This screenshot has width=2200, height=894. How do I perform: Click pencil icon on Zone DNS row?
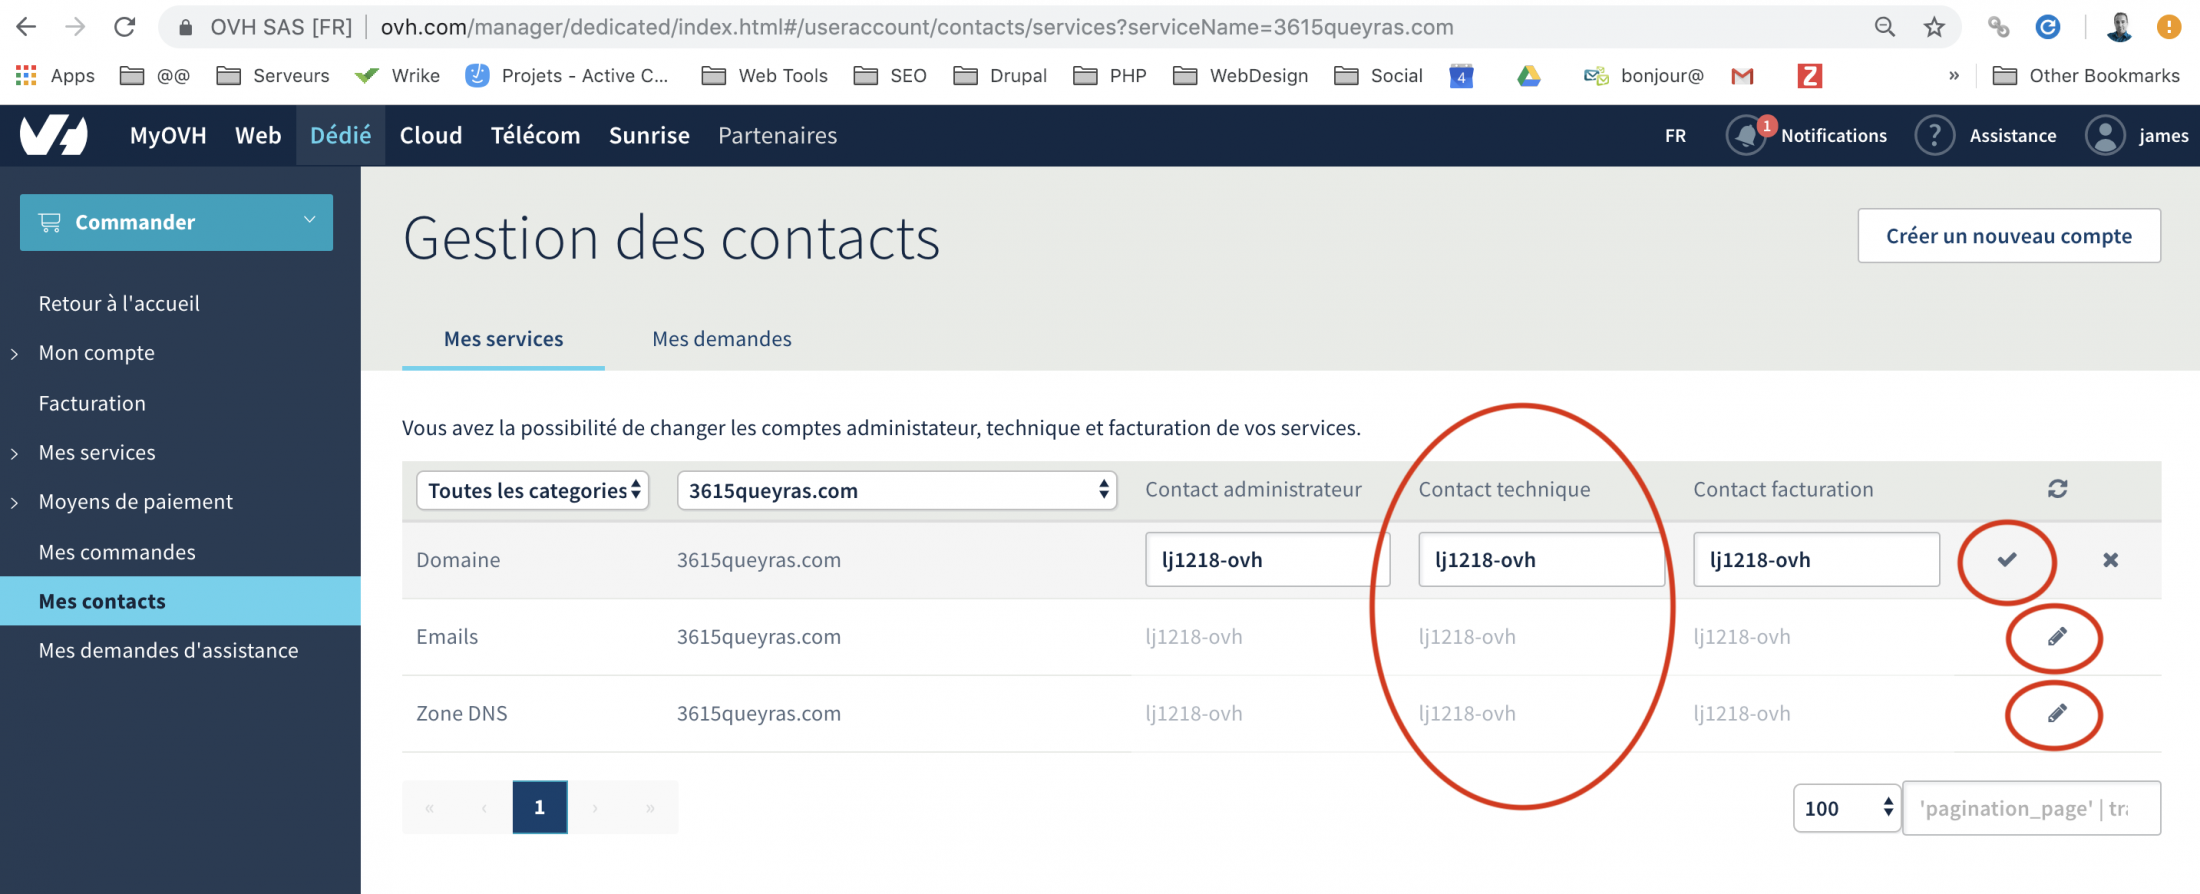2056,714
